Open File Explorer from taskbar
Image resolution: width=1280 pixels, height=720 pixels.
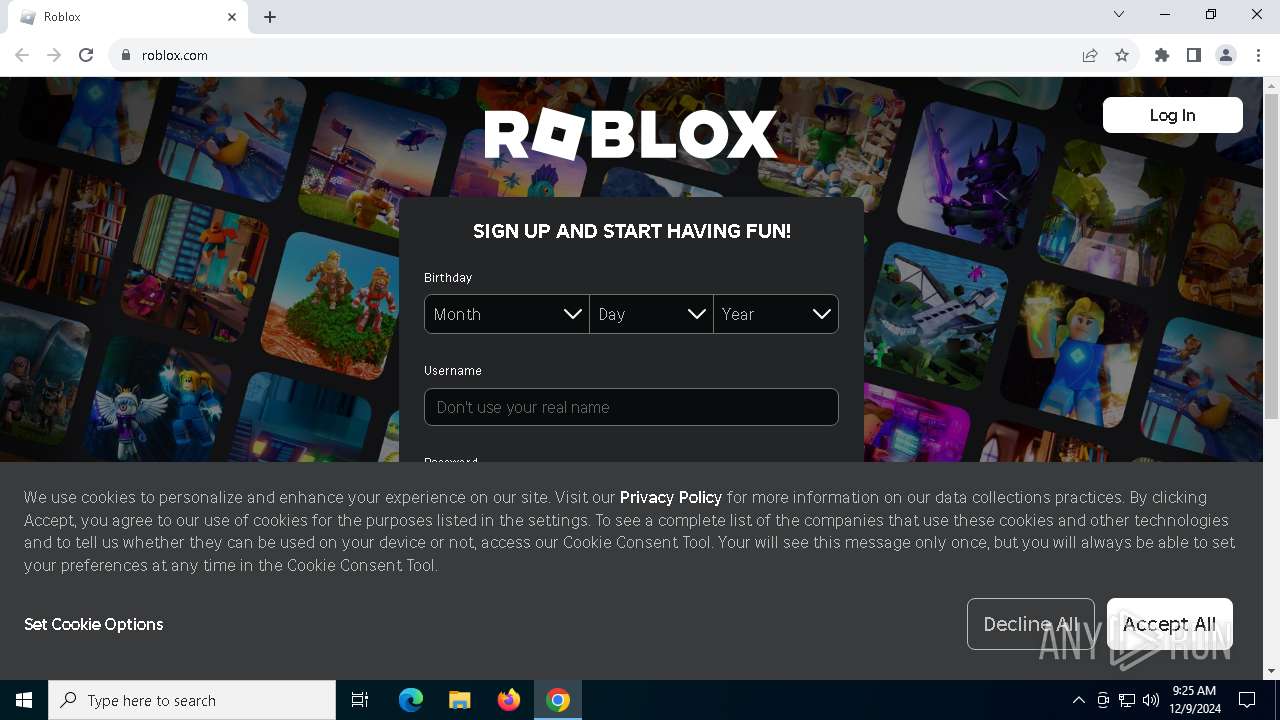(460, 700)
